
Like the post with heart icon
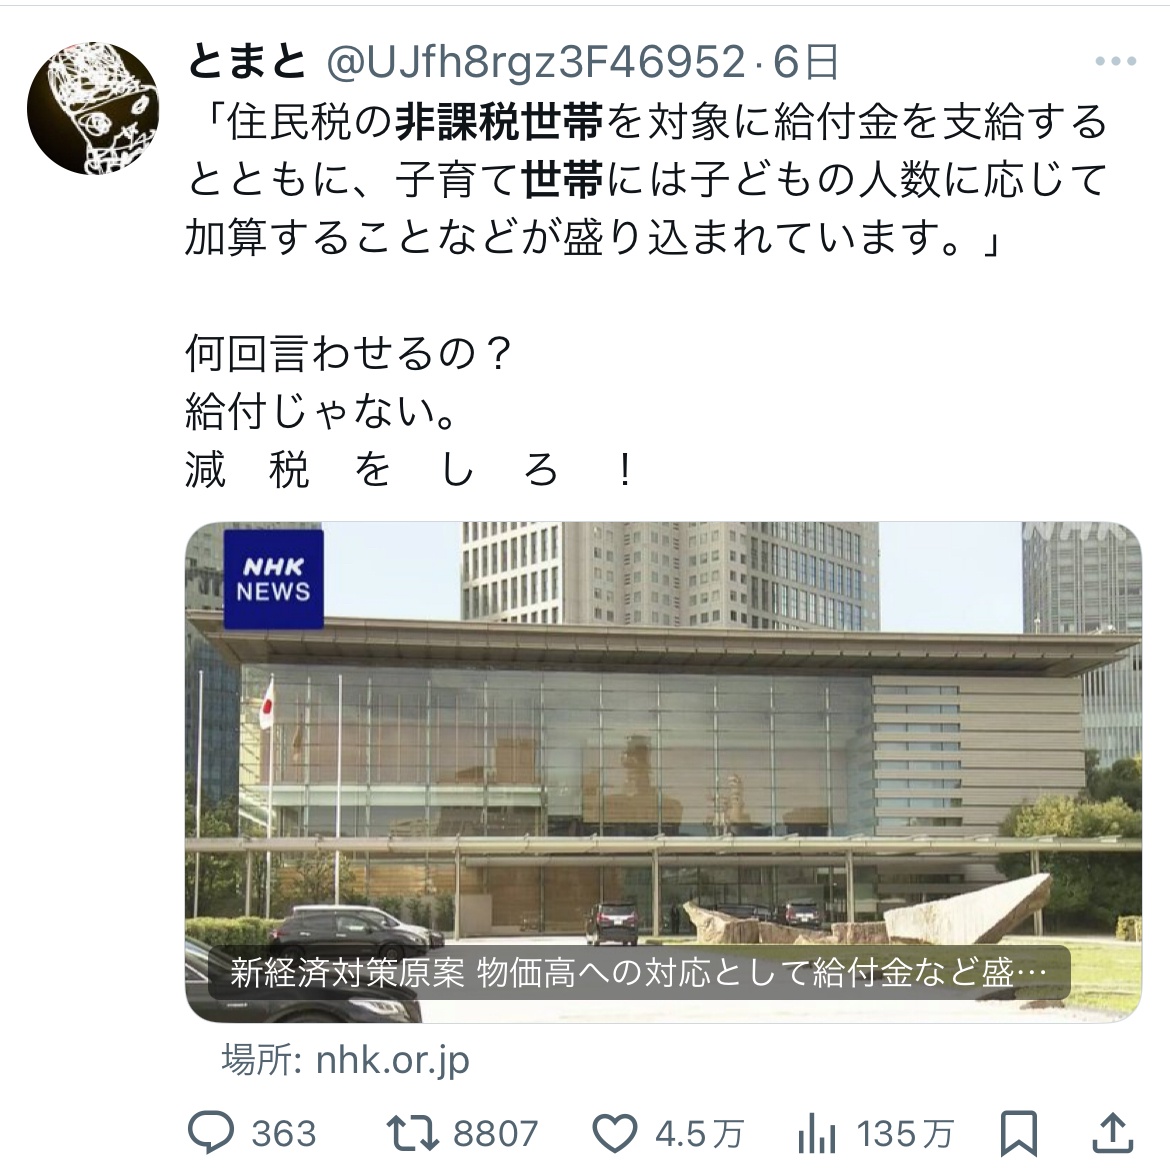(614, 1133)
